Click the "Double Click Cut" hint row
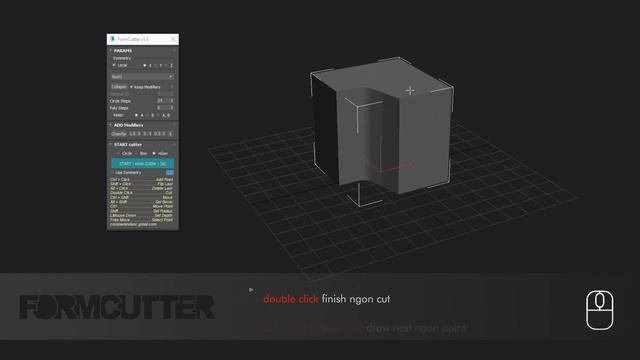The image size is (640, 360). coord(141,193)
